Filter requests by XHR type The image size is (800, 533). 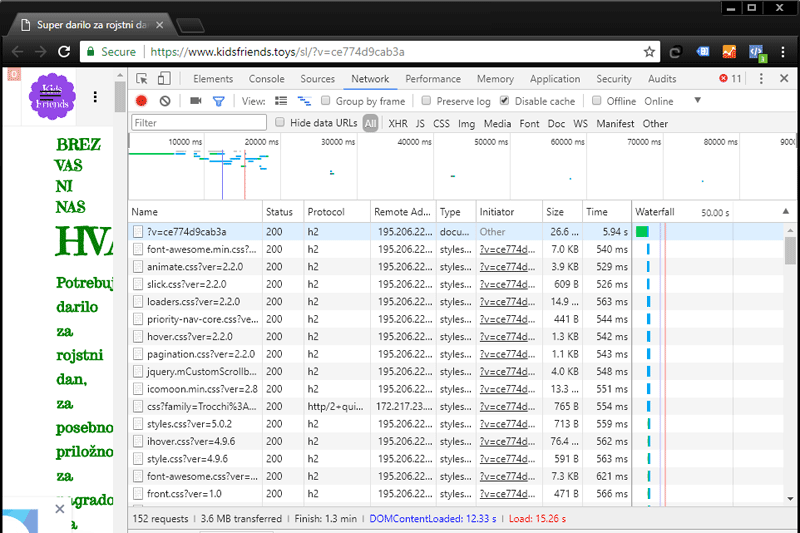(397, 124)
